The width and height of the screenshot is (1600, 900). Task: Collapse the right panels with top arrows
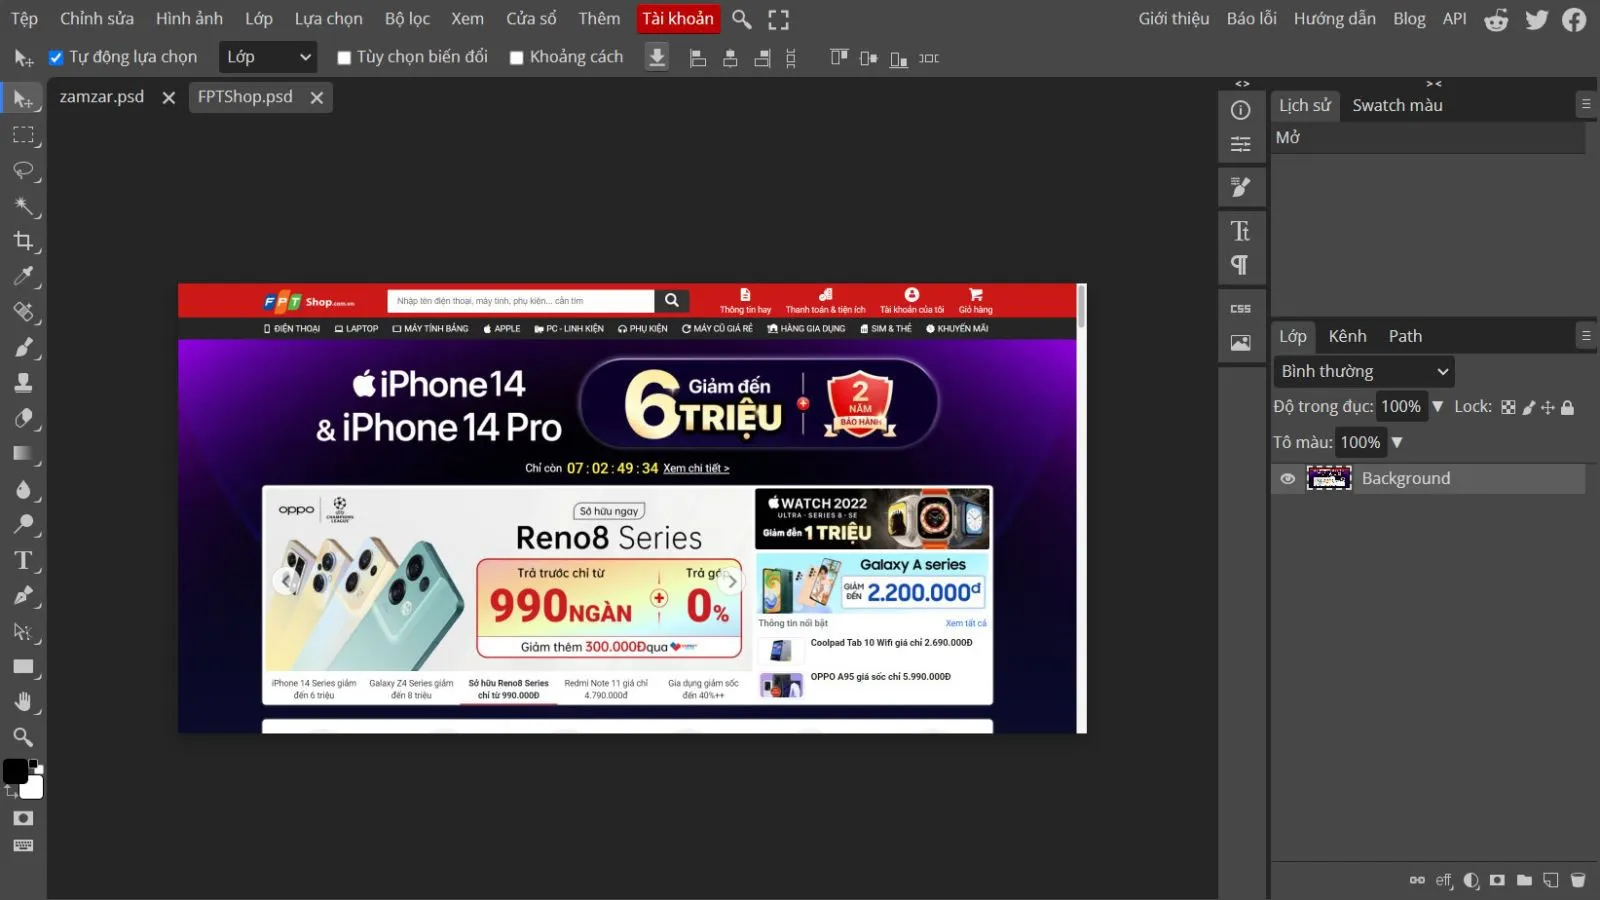pyautogui.click(x=1434, y=84)
